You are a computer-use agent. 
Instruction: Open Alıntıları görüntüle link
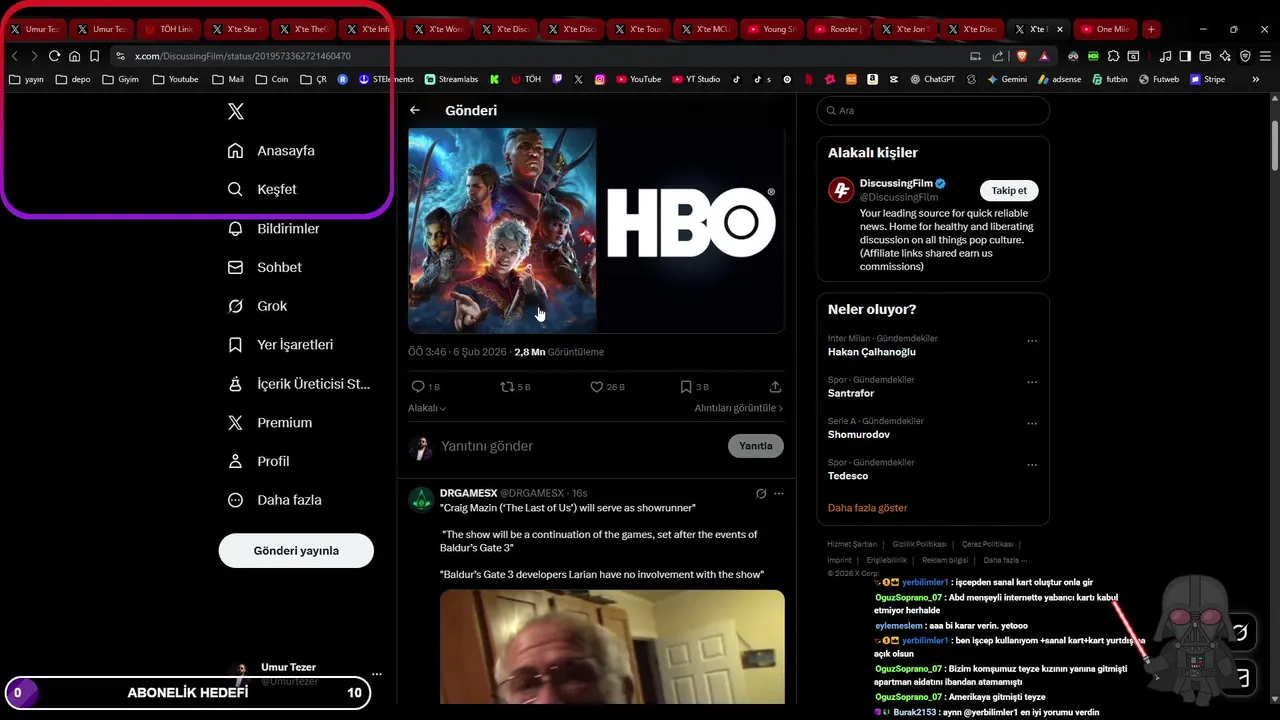coord(739,408)
